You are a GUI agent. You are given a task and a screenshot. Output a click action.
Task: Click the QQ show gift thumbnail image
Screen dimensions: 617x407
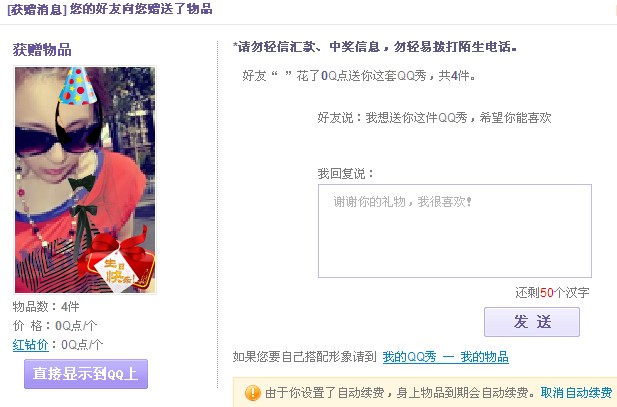(85, 180)
